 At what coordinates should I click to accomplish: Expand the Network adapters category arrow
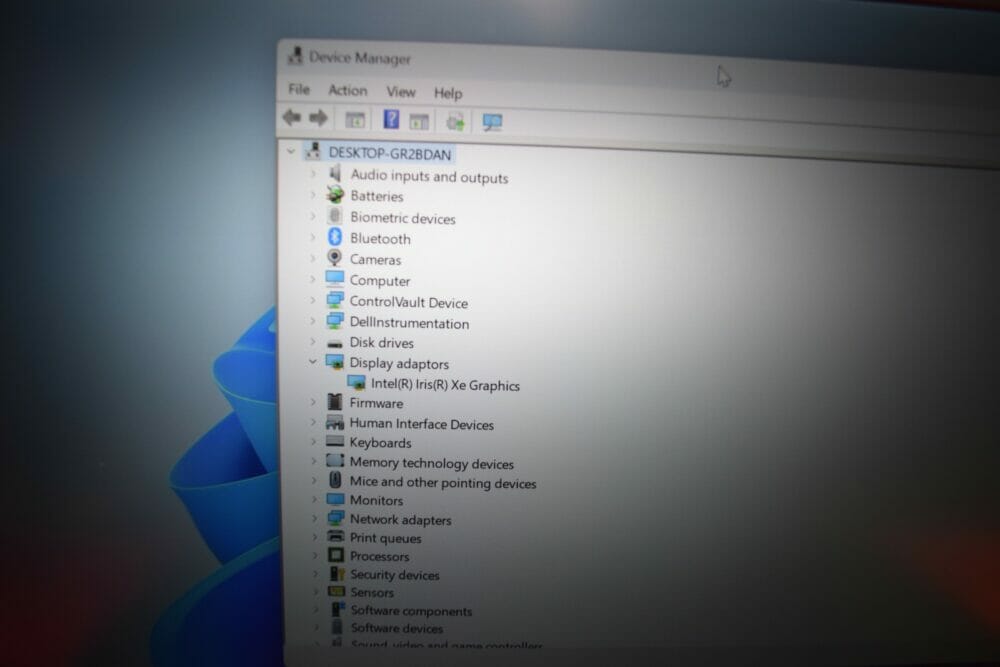click(x=314, y=518)
